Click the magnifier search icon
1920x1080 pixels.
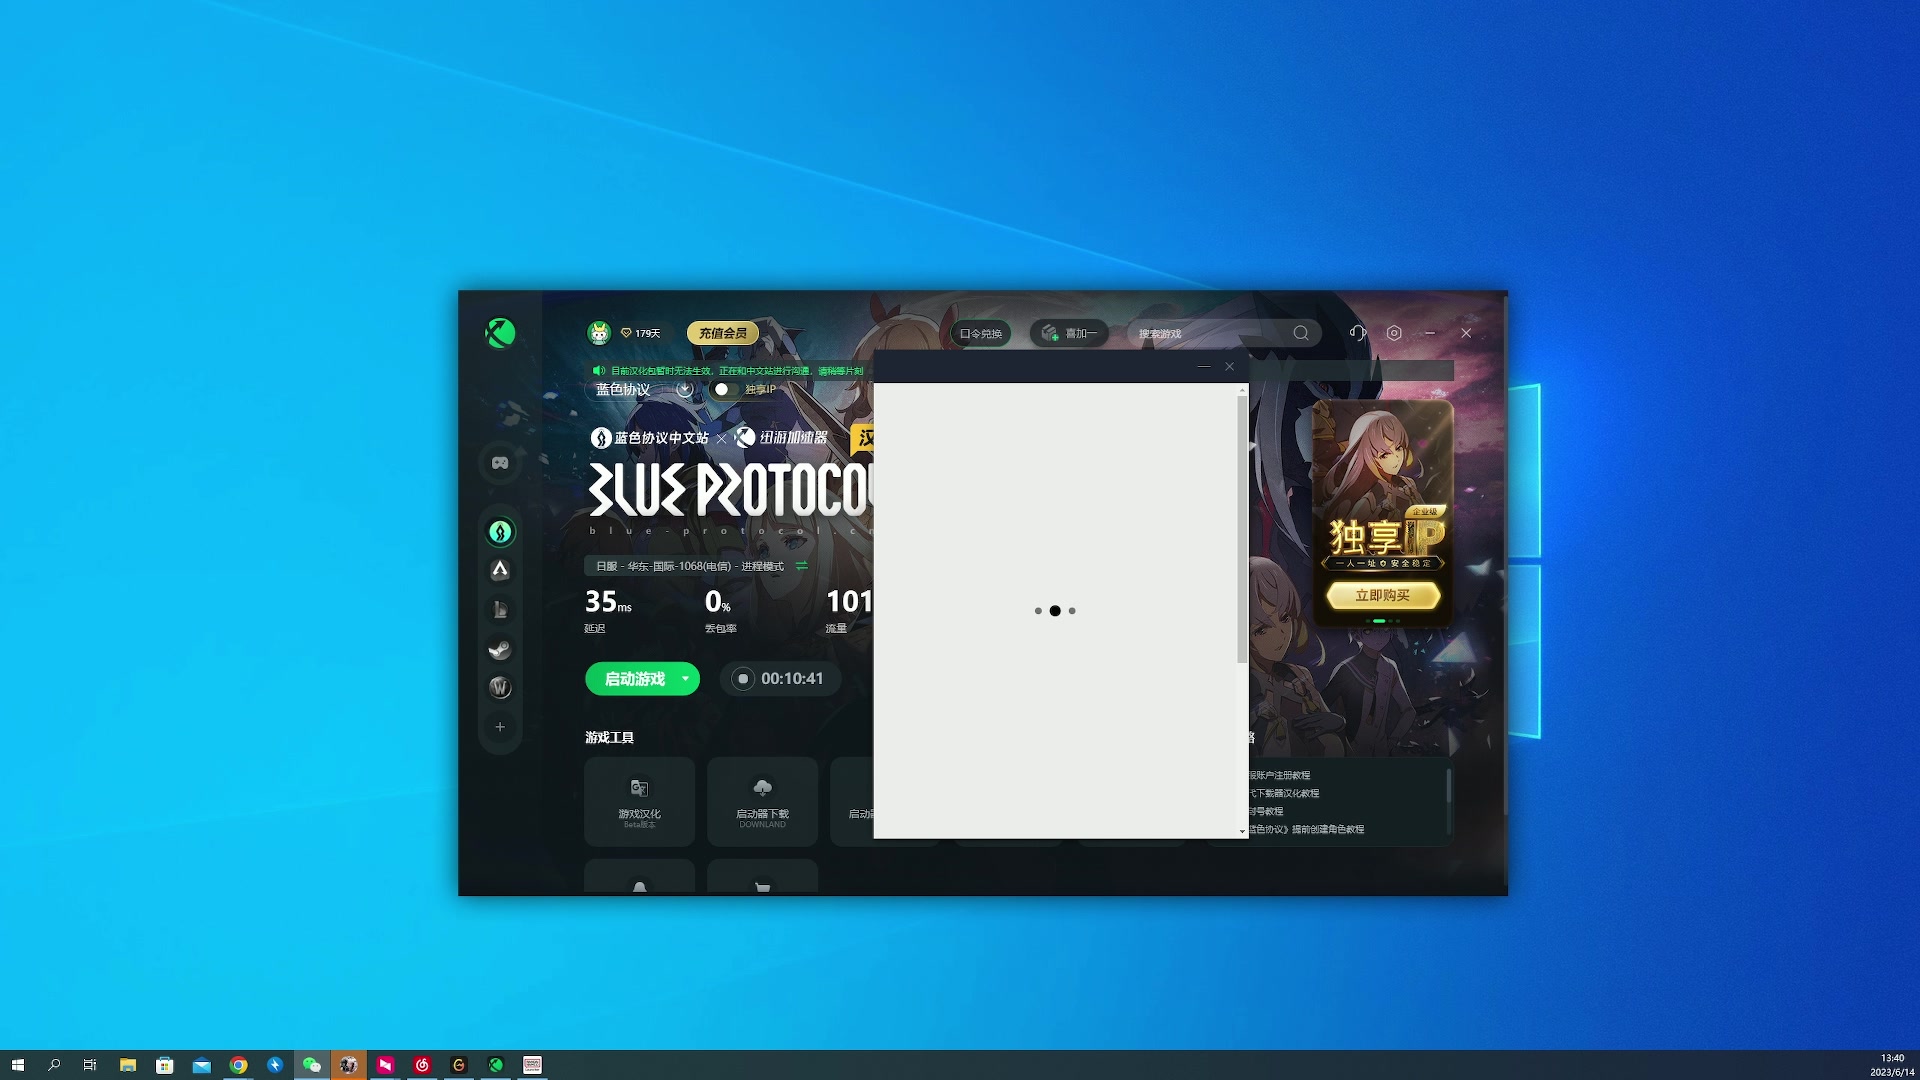pos(1301,333)
